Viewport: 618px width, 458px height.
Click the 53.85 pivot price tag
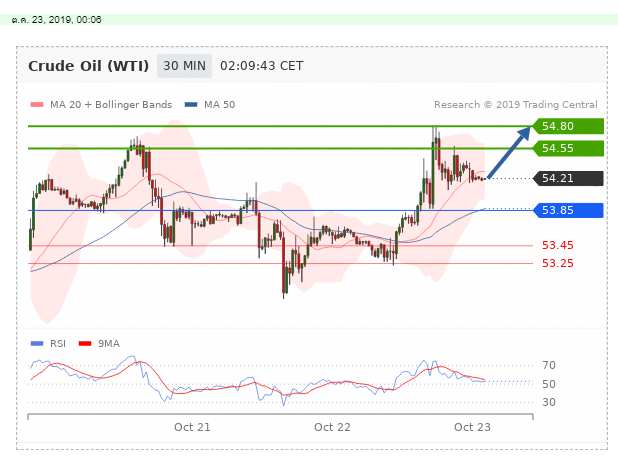[568, 210]
